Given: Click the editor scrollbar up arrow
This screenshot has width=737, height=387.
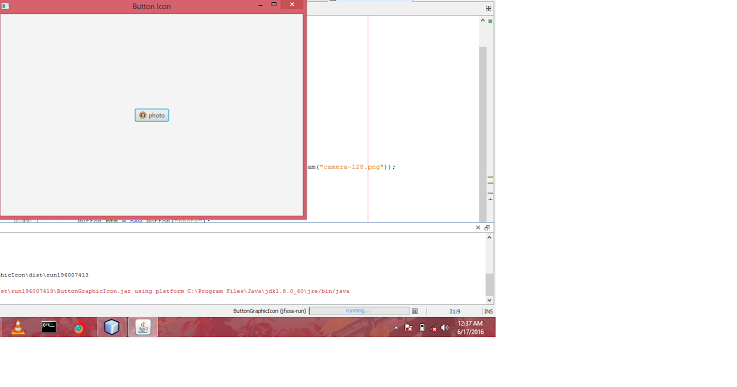Looking at the screenshot, I should click(483, 21).
